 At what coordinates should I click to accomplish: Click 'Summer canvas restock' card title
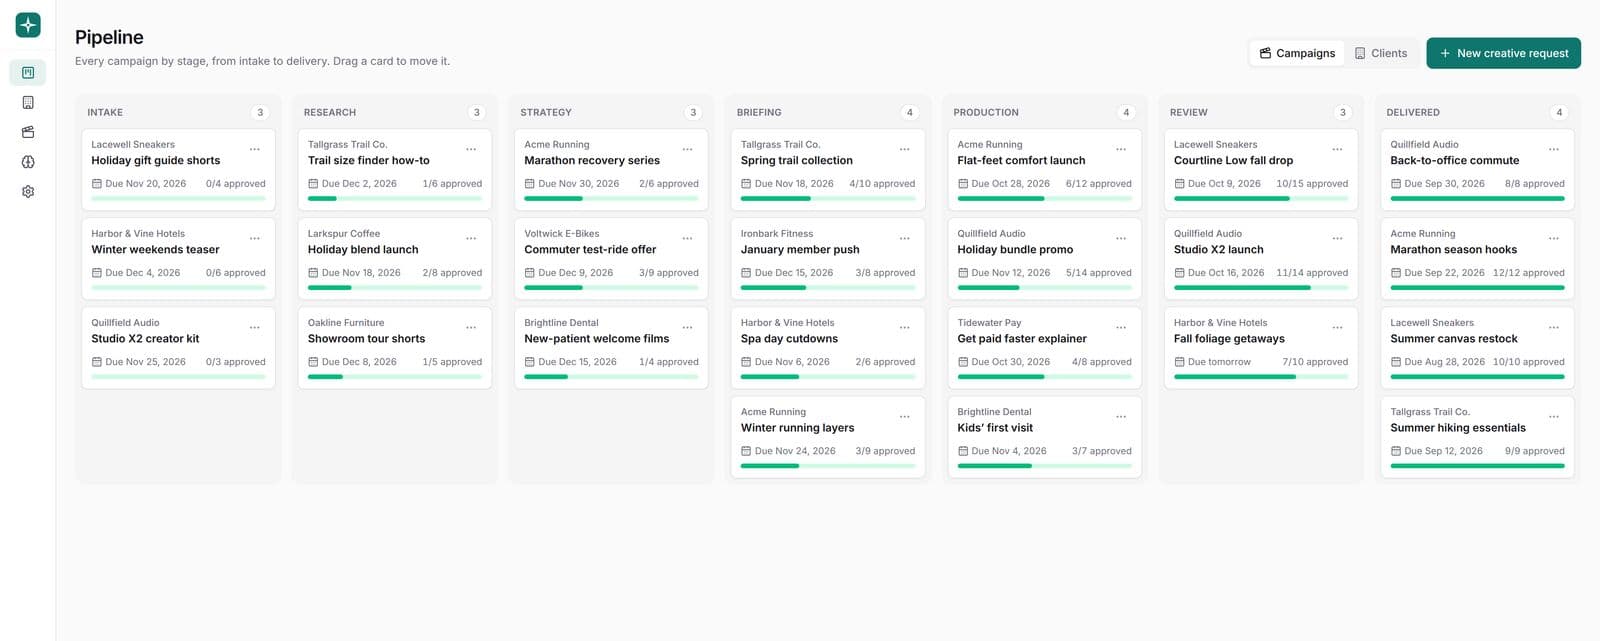1454,339
